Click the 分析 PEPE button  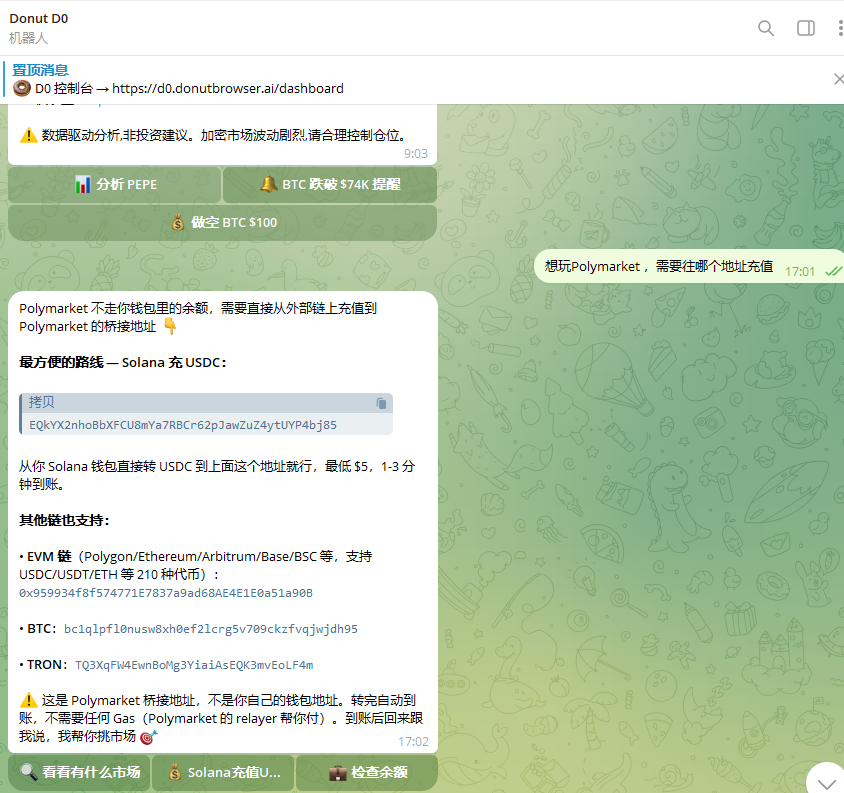115,185
